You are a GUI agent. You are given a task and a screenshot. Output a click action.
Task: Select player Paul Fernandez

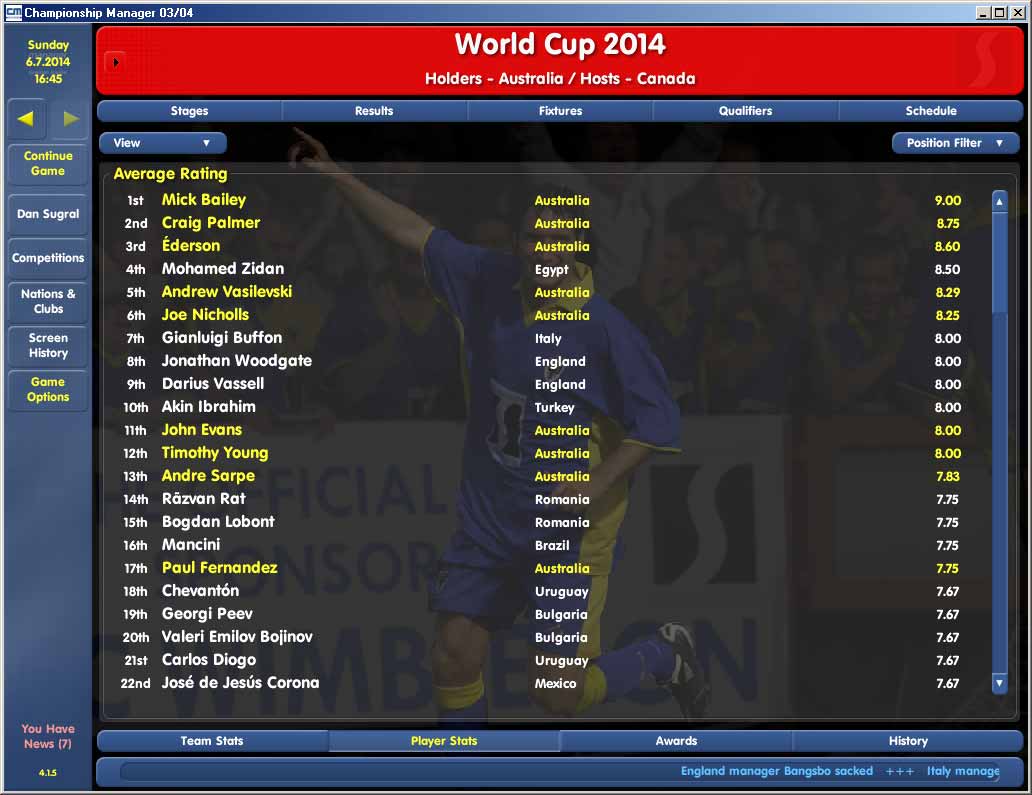220,568
